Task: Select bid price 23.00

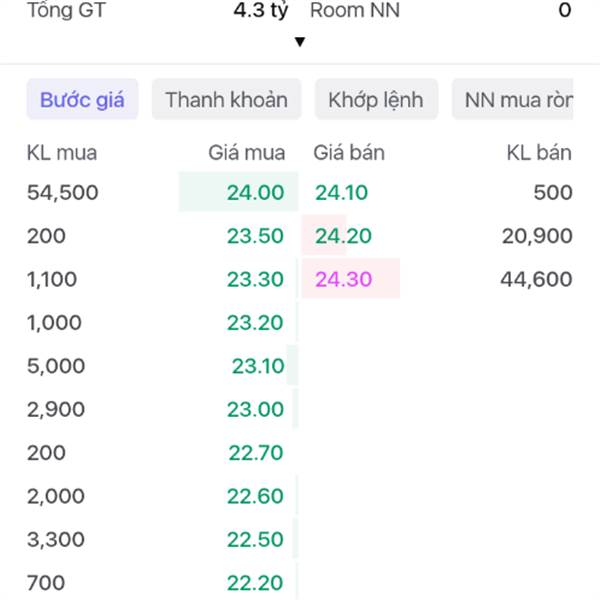Action: [x=255, y=409]
